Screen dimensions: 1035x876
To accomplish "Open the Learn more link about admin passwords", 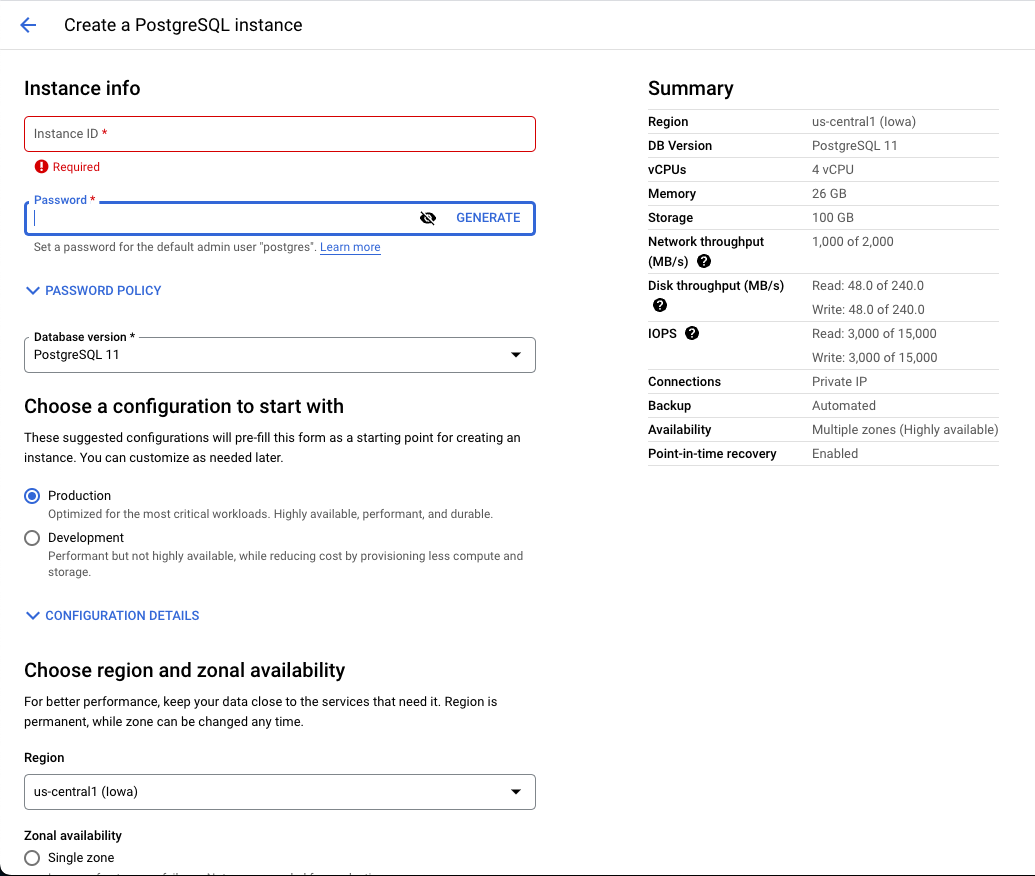I will [350, 247].
